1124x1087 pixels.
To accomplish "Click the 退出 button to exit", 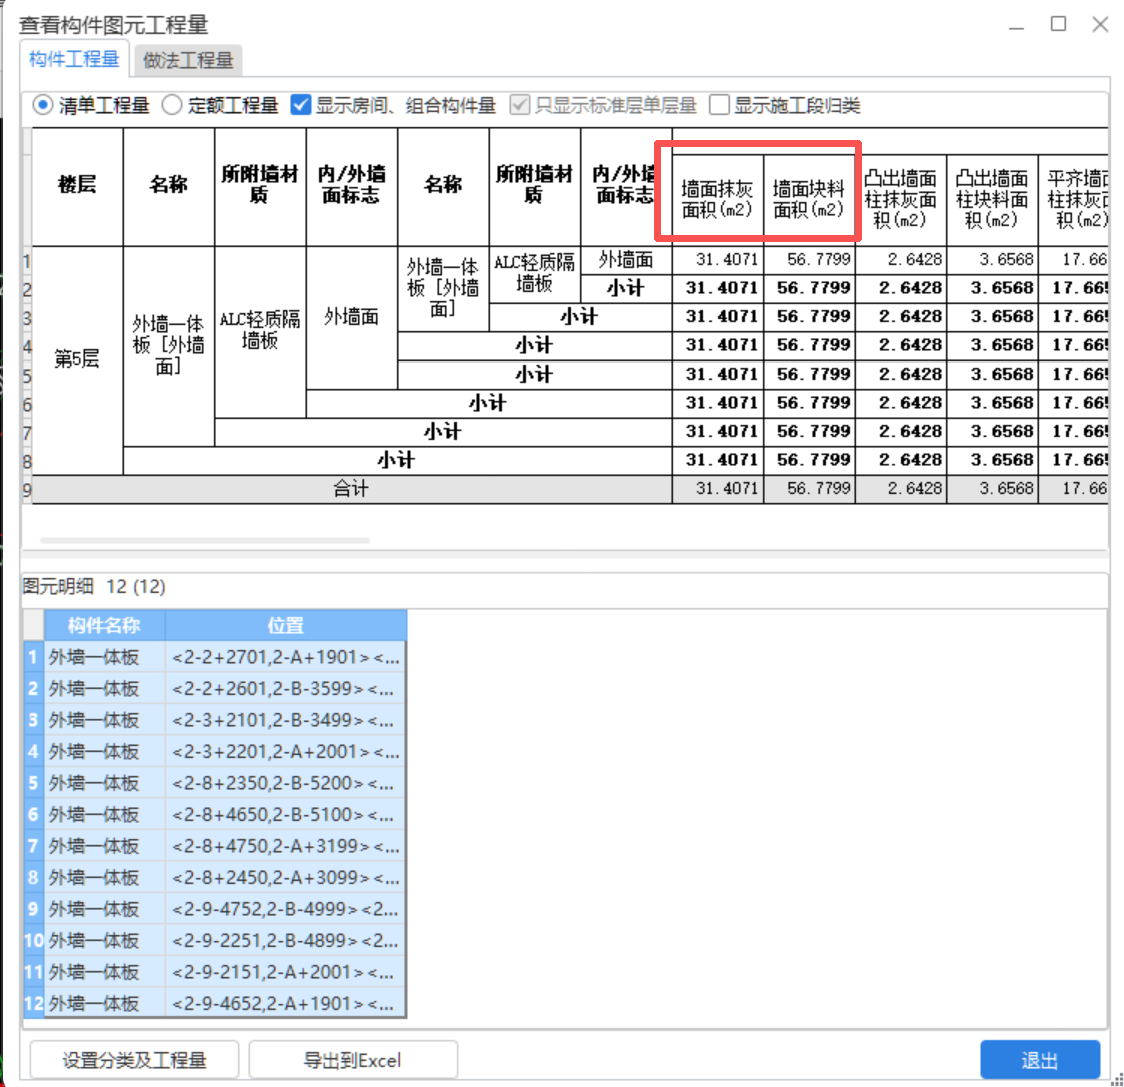I will pyautogui.click(x=1040, y=1059).
